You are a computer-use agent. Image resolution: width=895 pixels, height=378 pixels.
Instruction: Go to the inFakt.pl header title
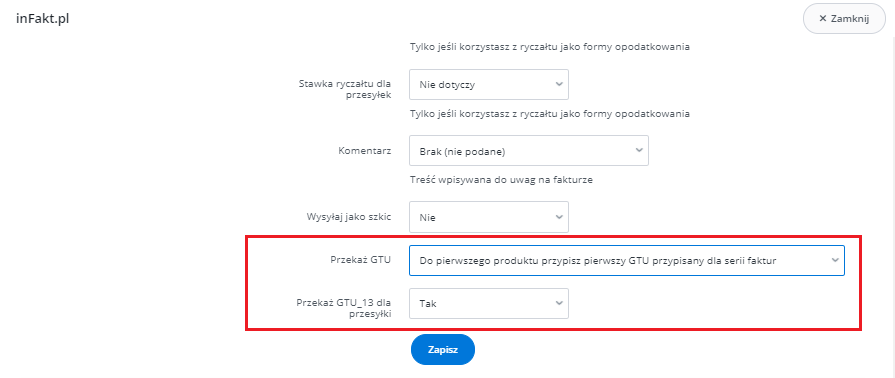[43, 18]
